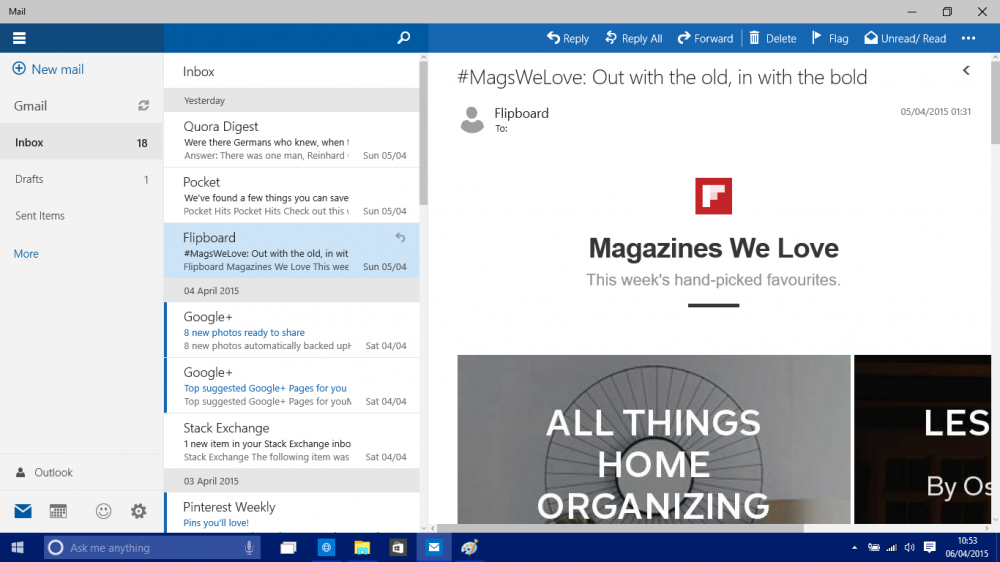Reply to the Flipboard email
Image resolution: width=1000 pixels, height=562 pixels.
coord(568,38)
